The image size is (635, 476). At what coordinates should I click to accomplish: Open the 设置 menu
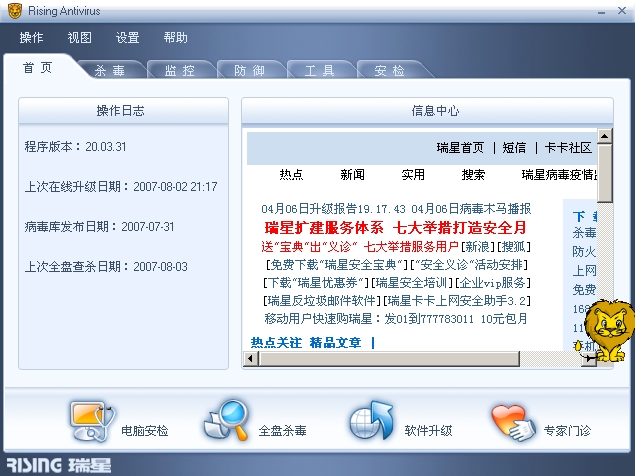128,38
